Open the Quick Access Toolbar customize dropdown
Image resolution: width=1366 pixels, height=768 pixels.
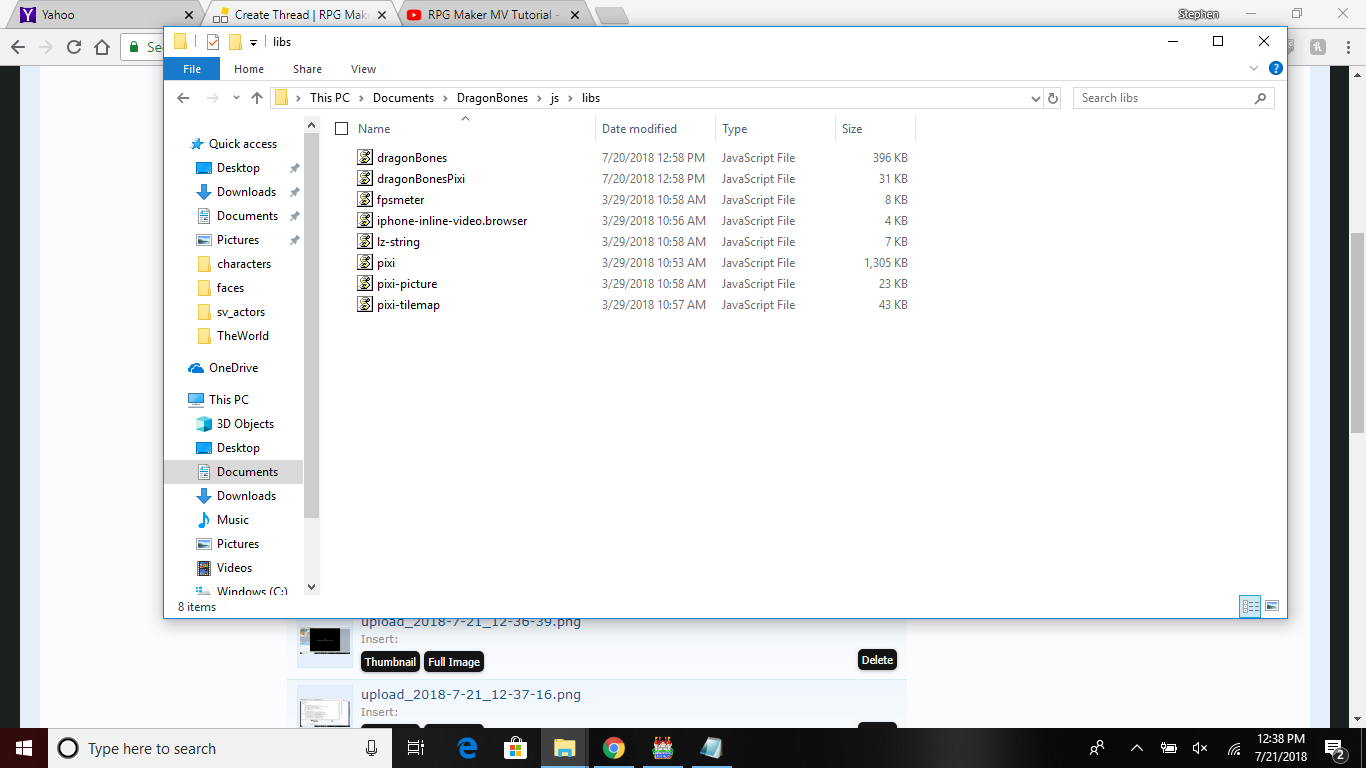[253, 42]
